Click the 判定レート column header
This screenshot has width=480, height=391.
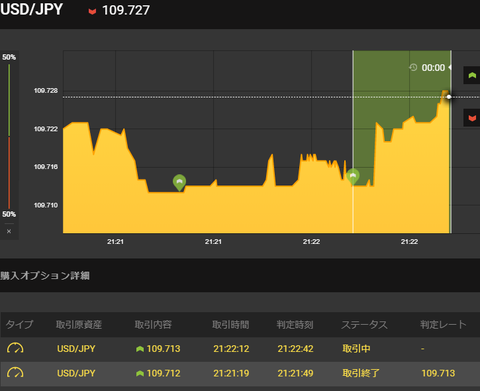(443, 324)
